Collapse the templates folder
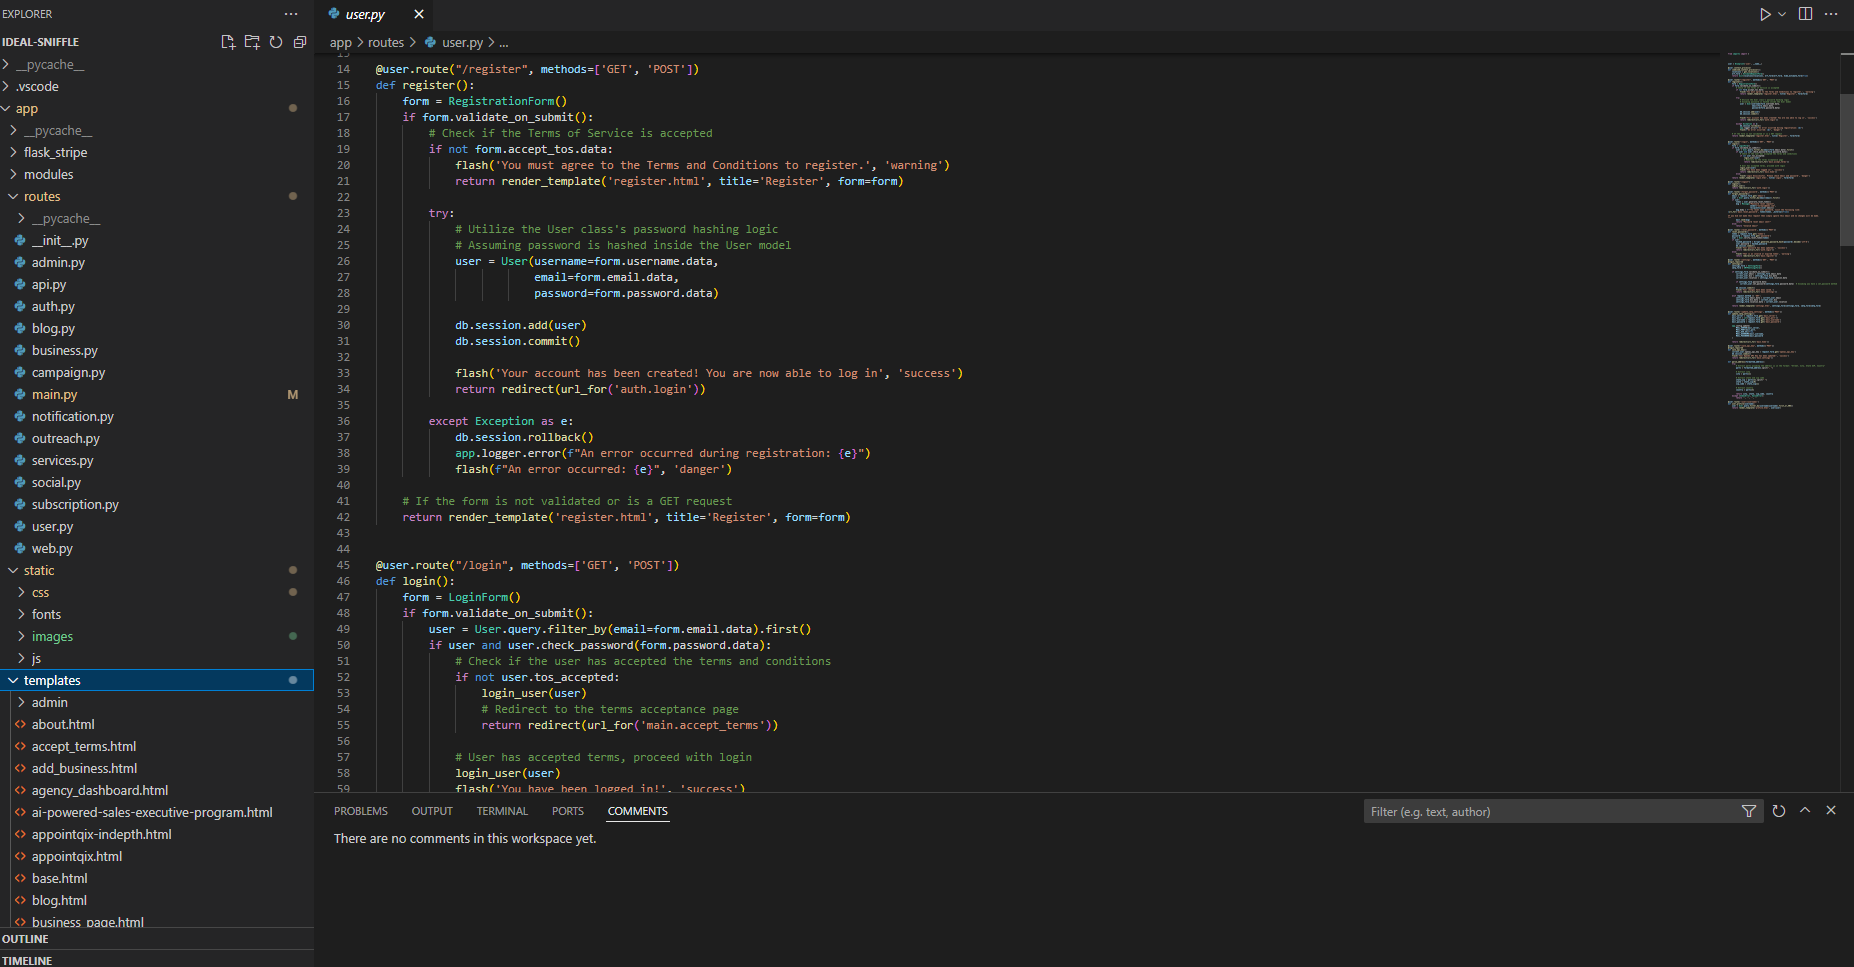 157,680
